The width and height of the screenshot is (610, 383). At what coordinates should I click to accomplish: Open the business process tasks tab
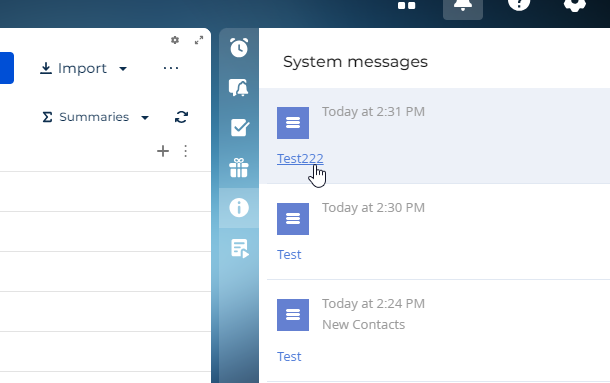click(240, 248)
